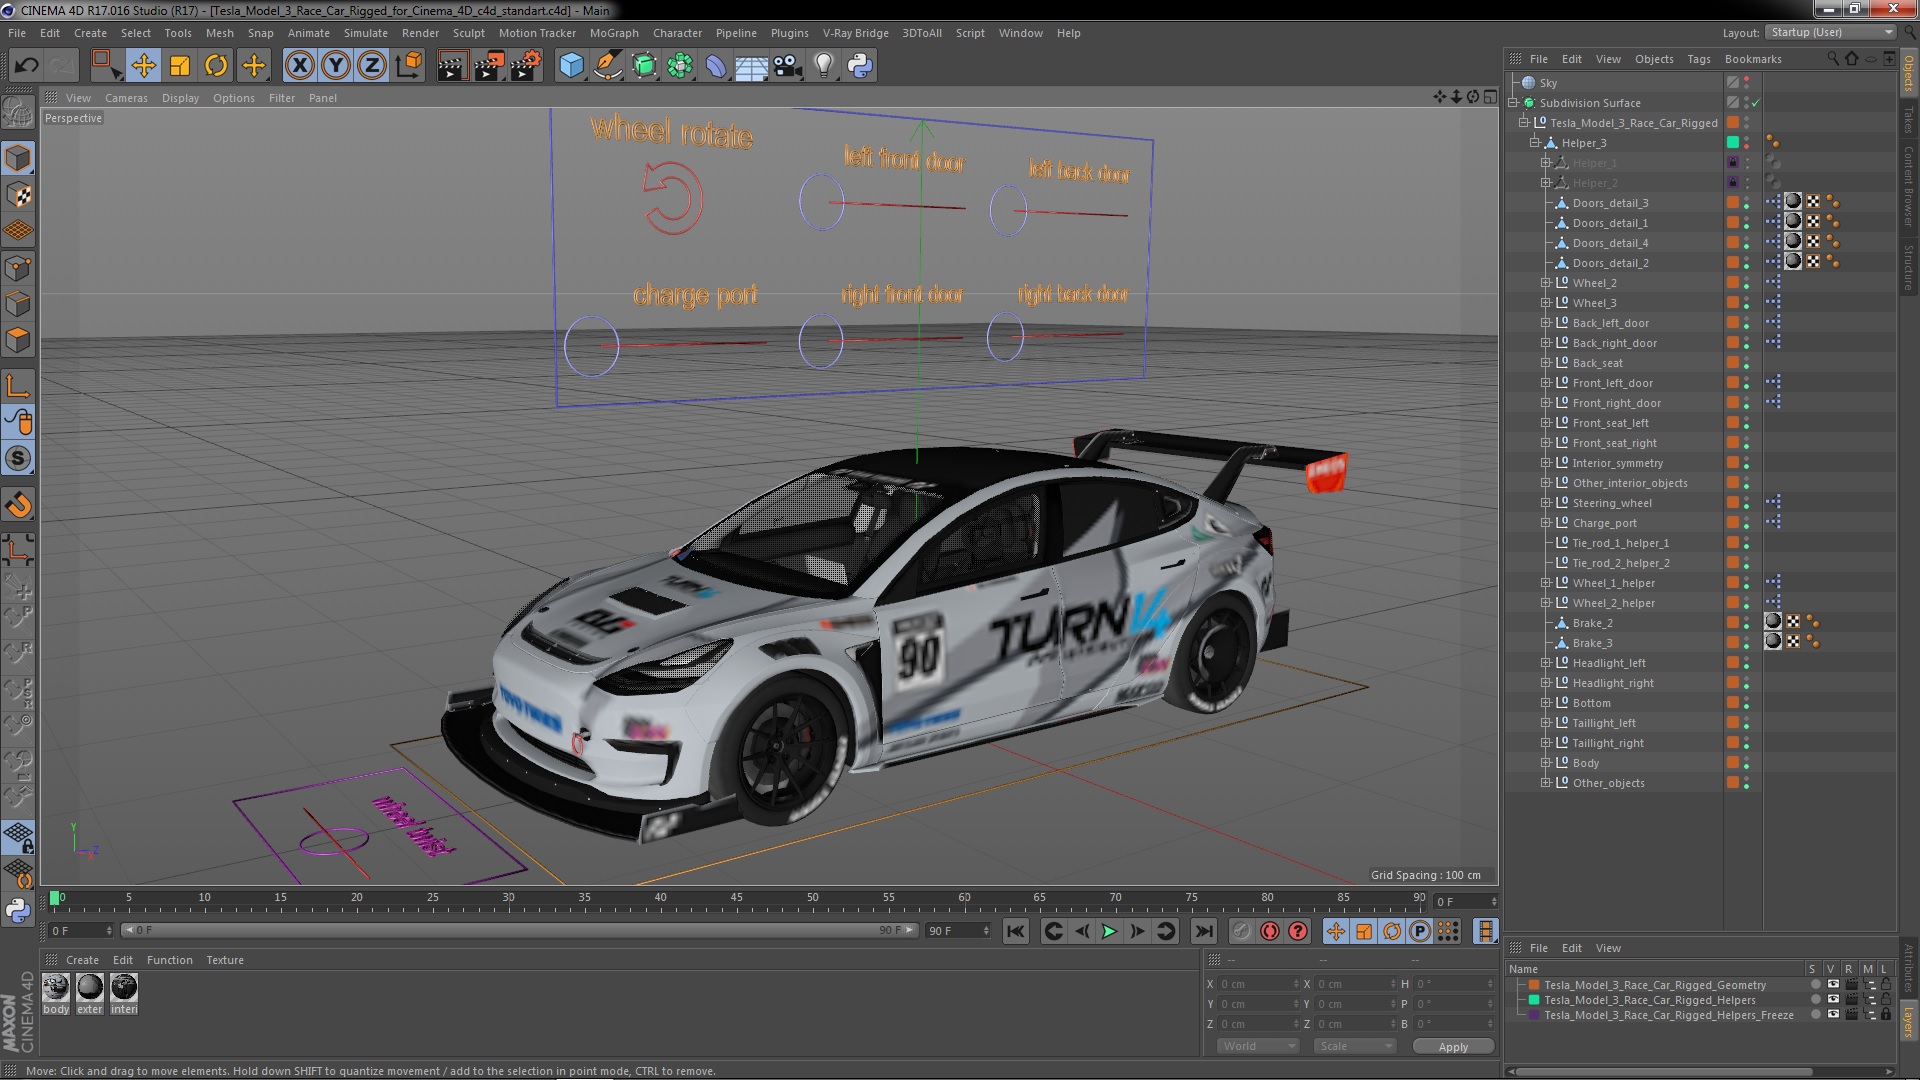Open material manager Texture menu
This screenshot has width=1920, height=1080.
click(225, 960)
